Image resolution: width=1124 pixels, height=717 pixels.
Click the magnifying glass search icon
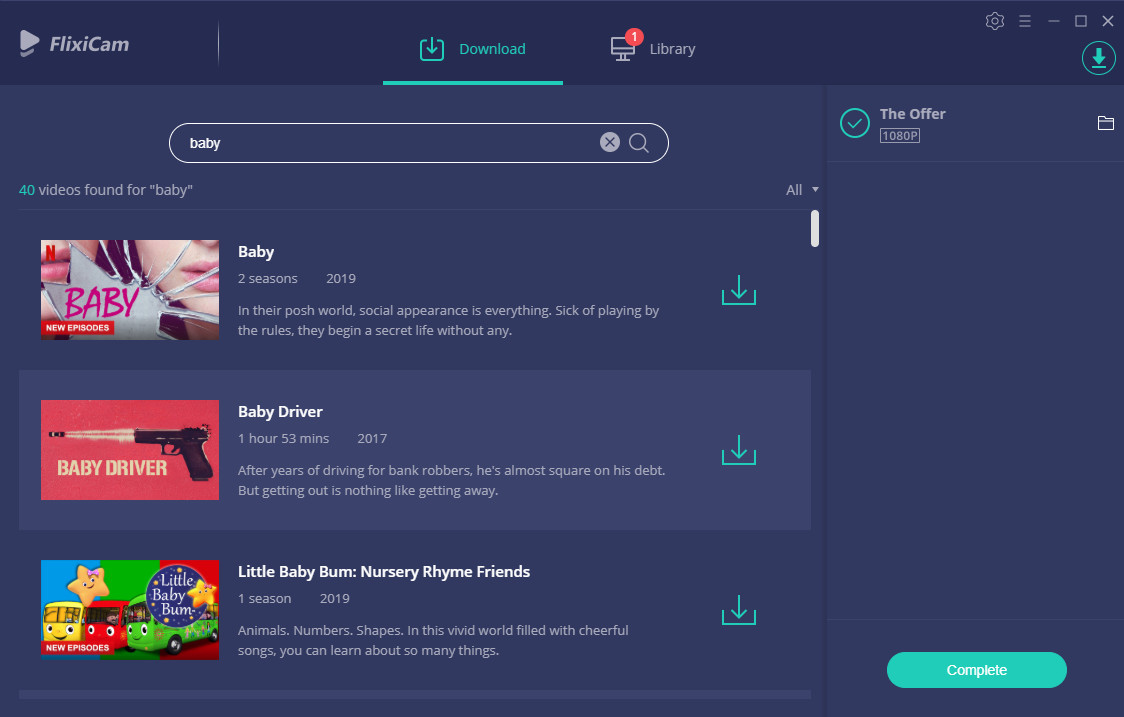click(639, 143)
